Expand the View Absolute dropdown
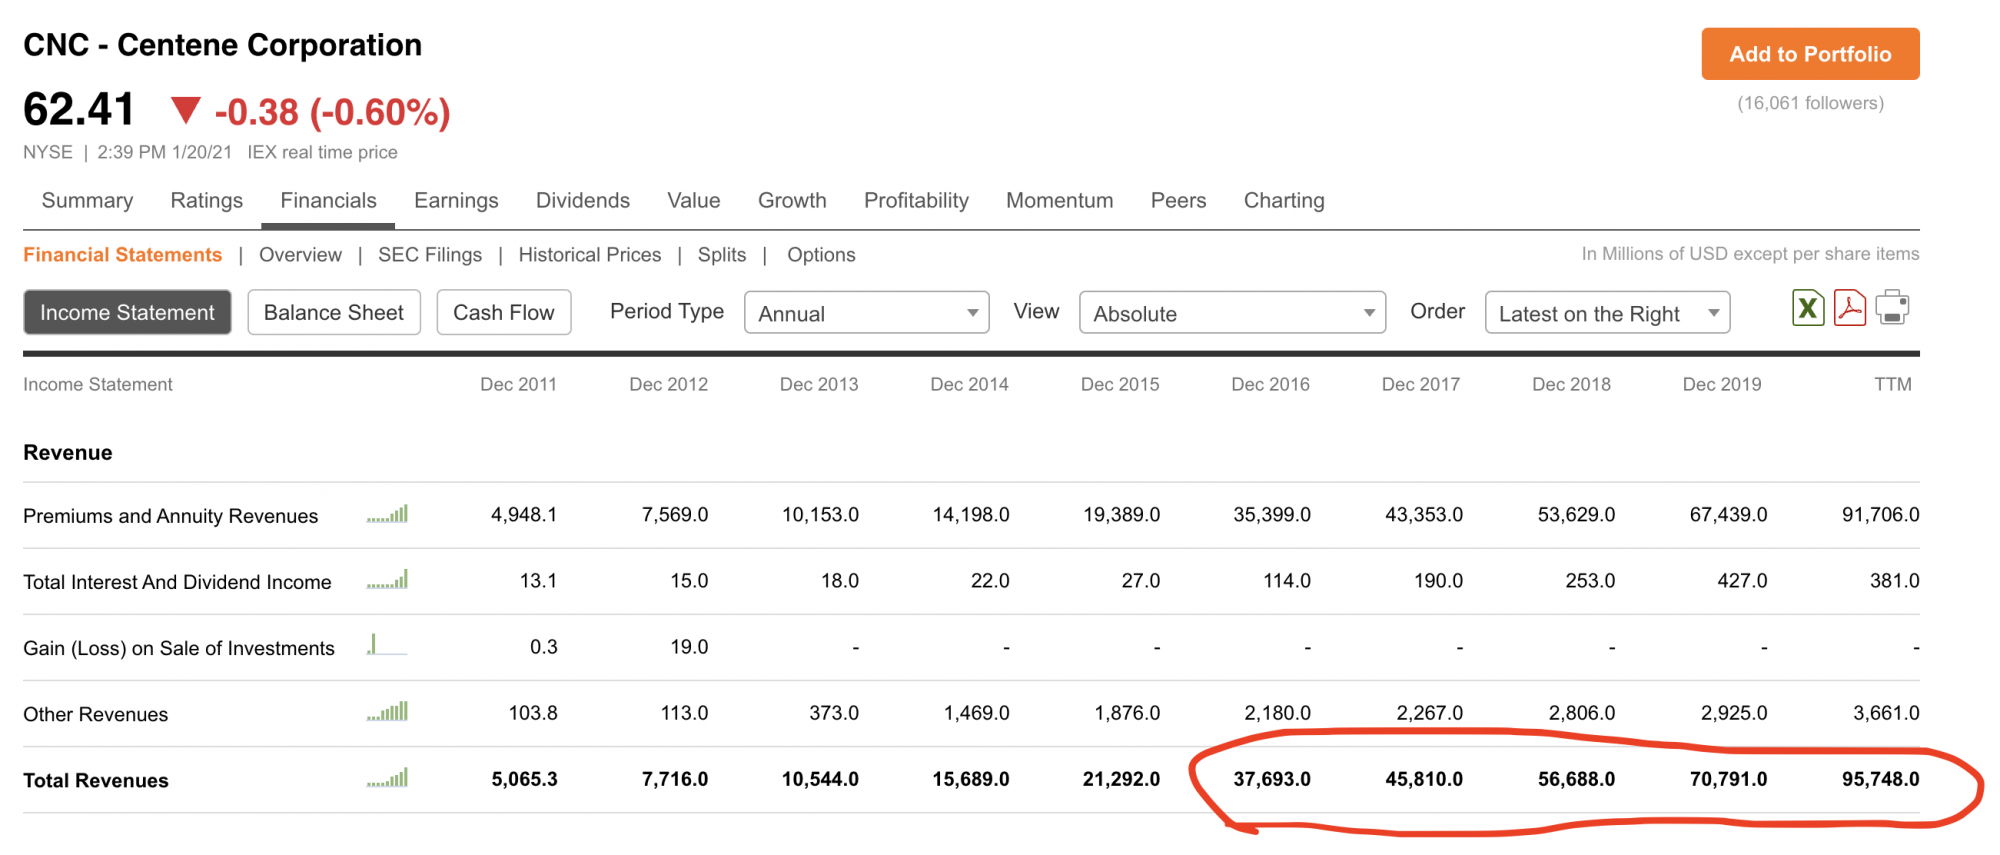This screenshot has height=855, width=2000. [x=1232, y=313]
